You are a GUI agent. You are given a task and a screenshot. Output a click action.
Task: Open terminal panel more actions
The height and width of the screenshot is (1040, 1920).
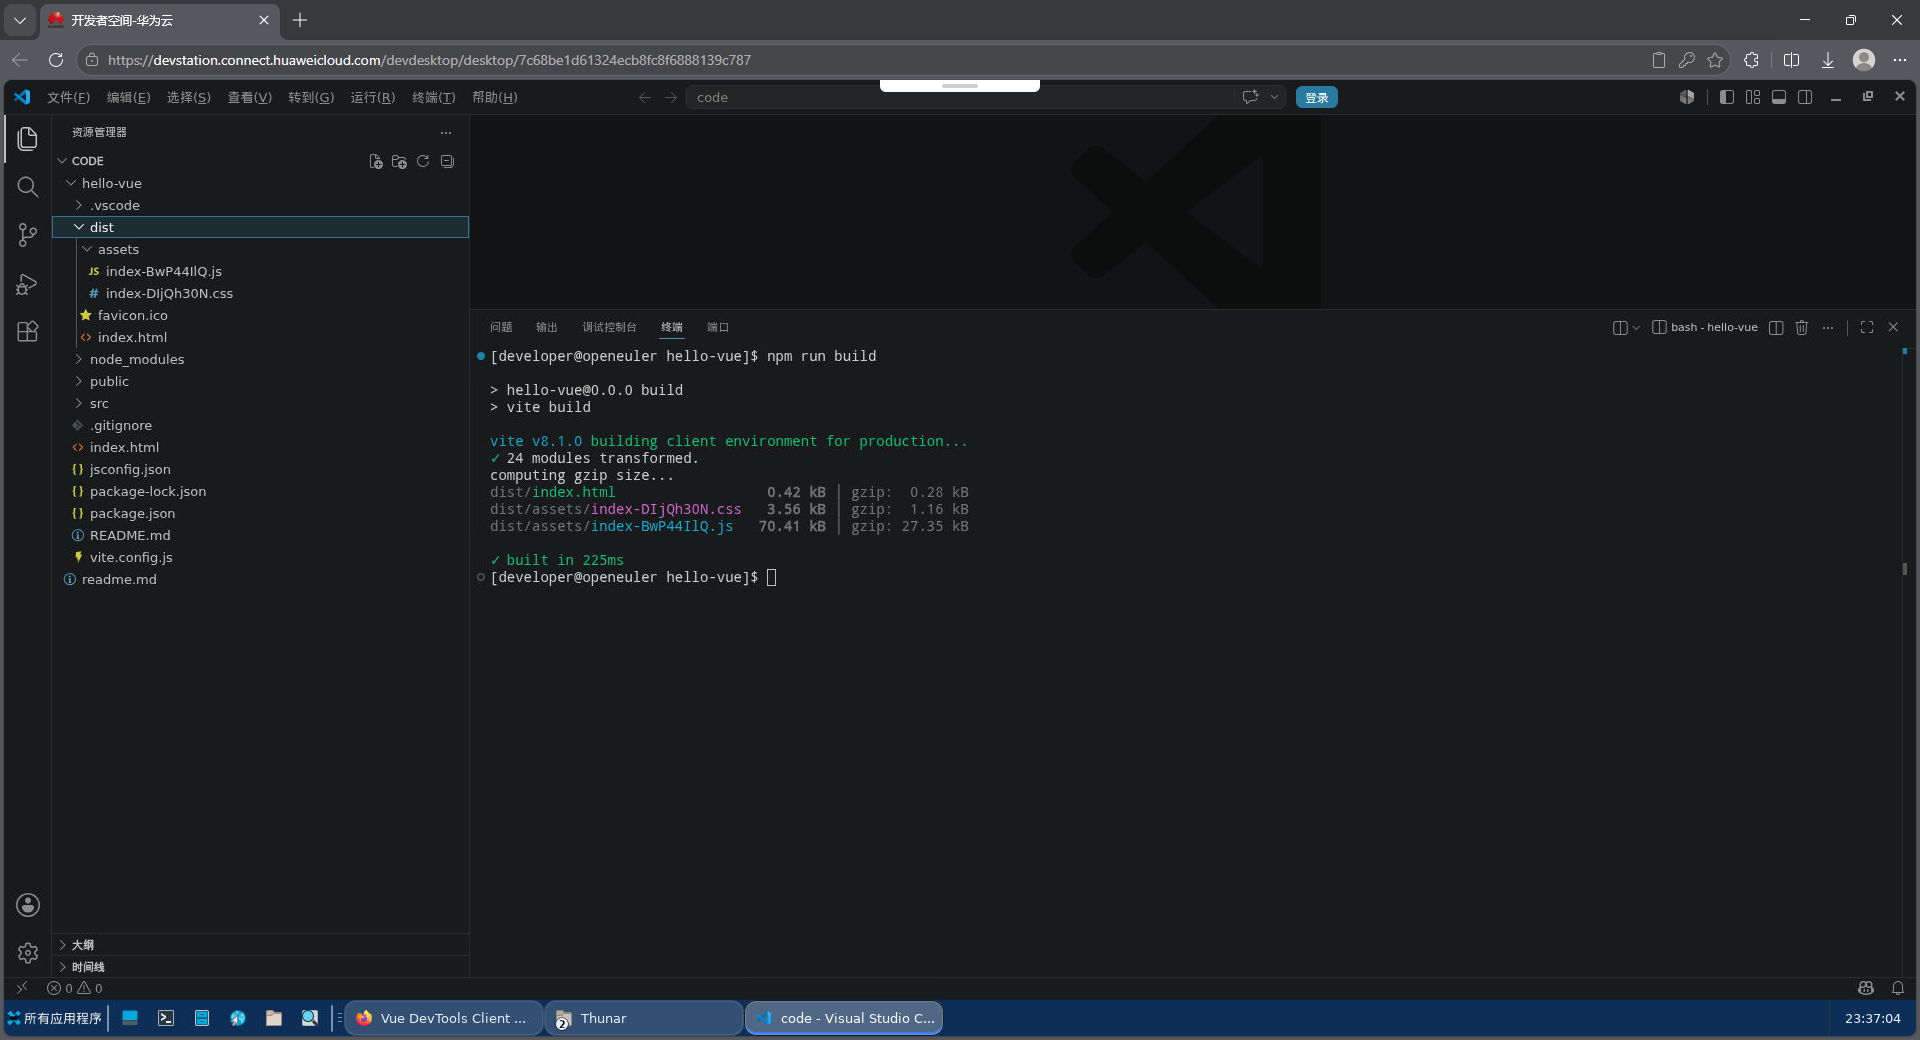pos(1828,327)
